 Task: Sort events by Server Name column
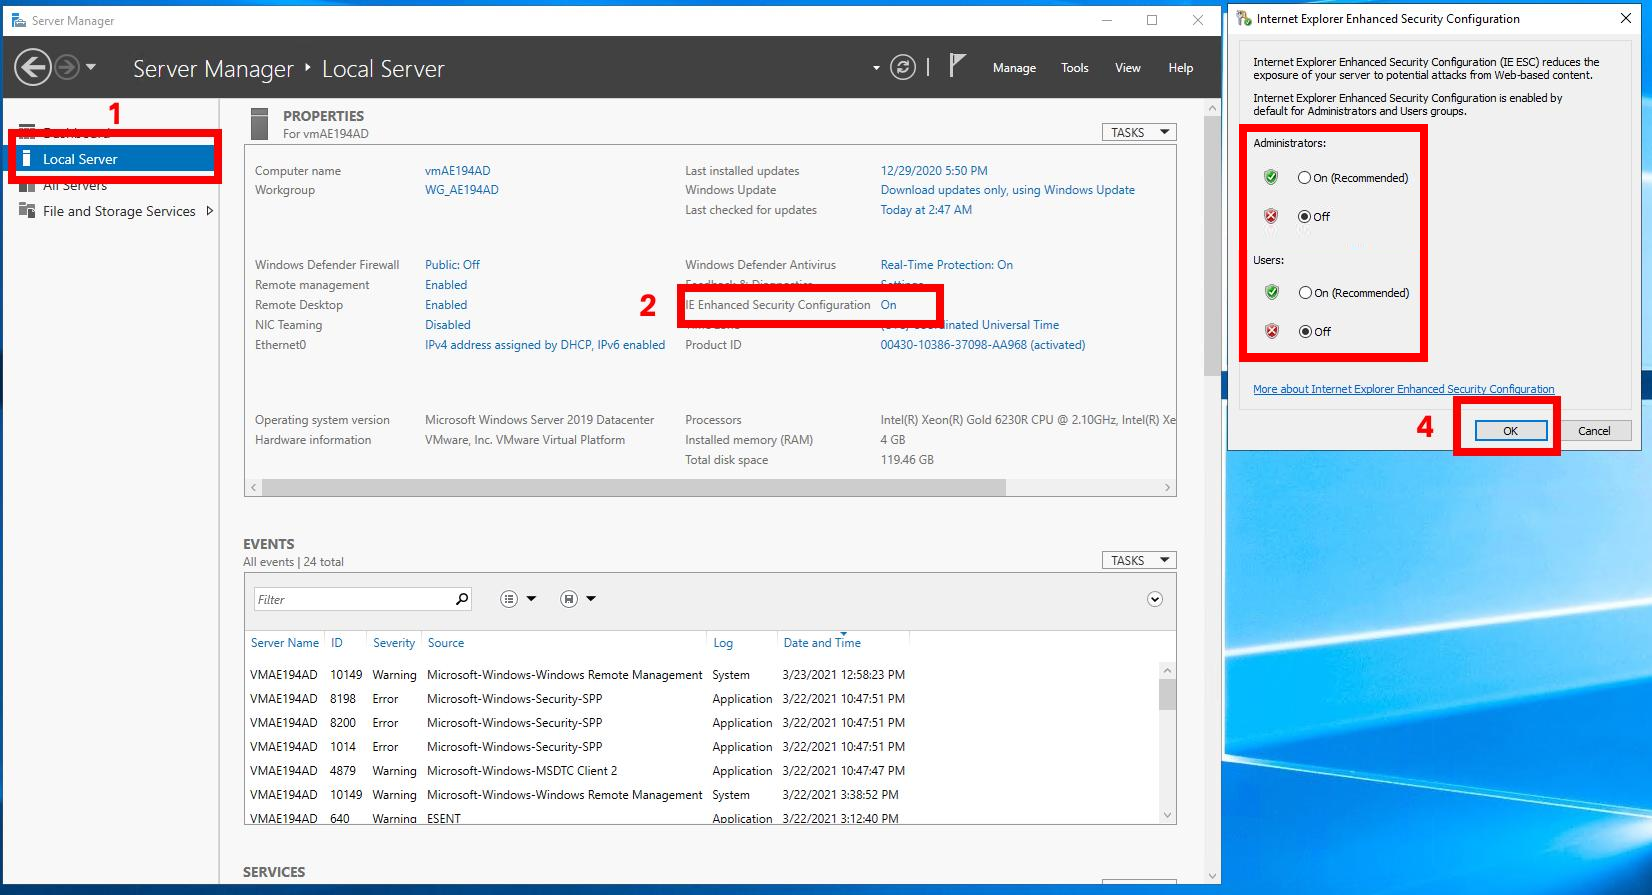285,643
